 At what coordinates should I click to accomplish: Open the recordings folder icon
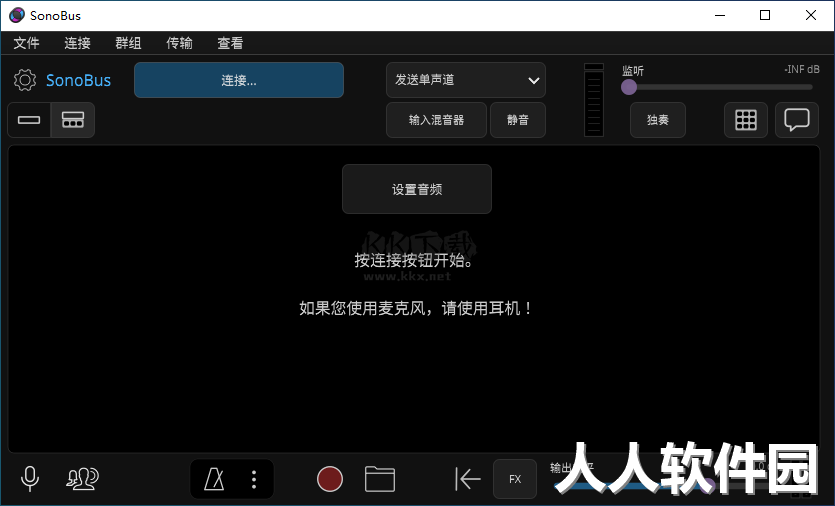click(x=380, y=479)
